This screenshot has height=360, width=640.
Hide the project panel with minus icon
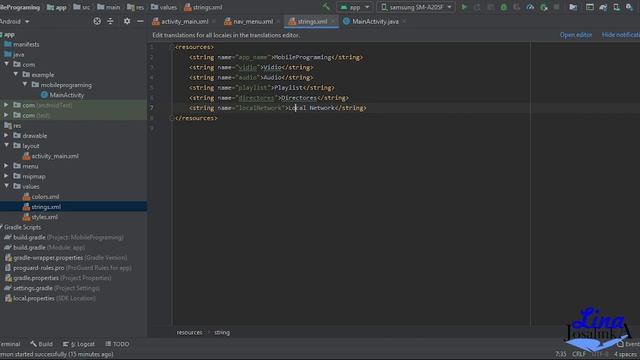click(140, 21)
